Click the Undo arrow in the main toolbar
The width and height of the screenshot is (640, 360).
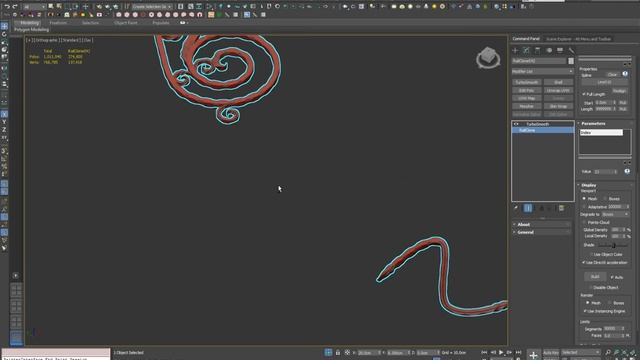7,7
